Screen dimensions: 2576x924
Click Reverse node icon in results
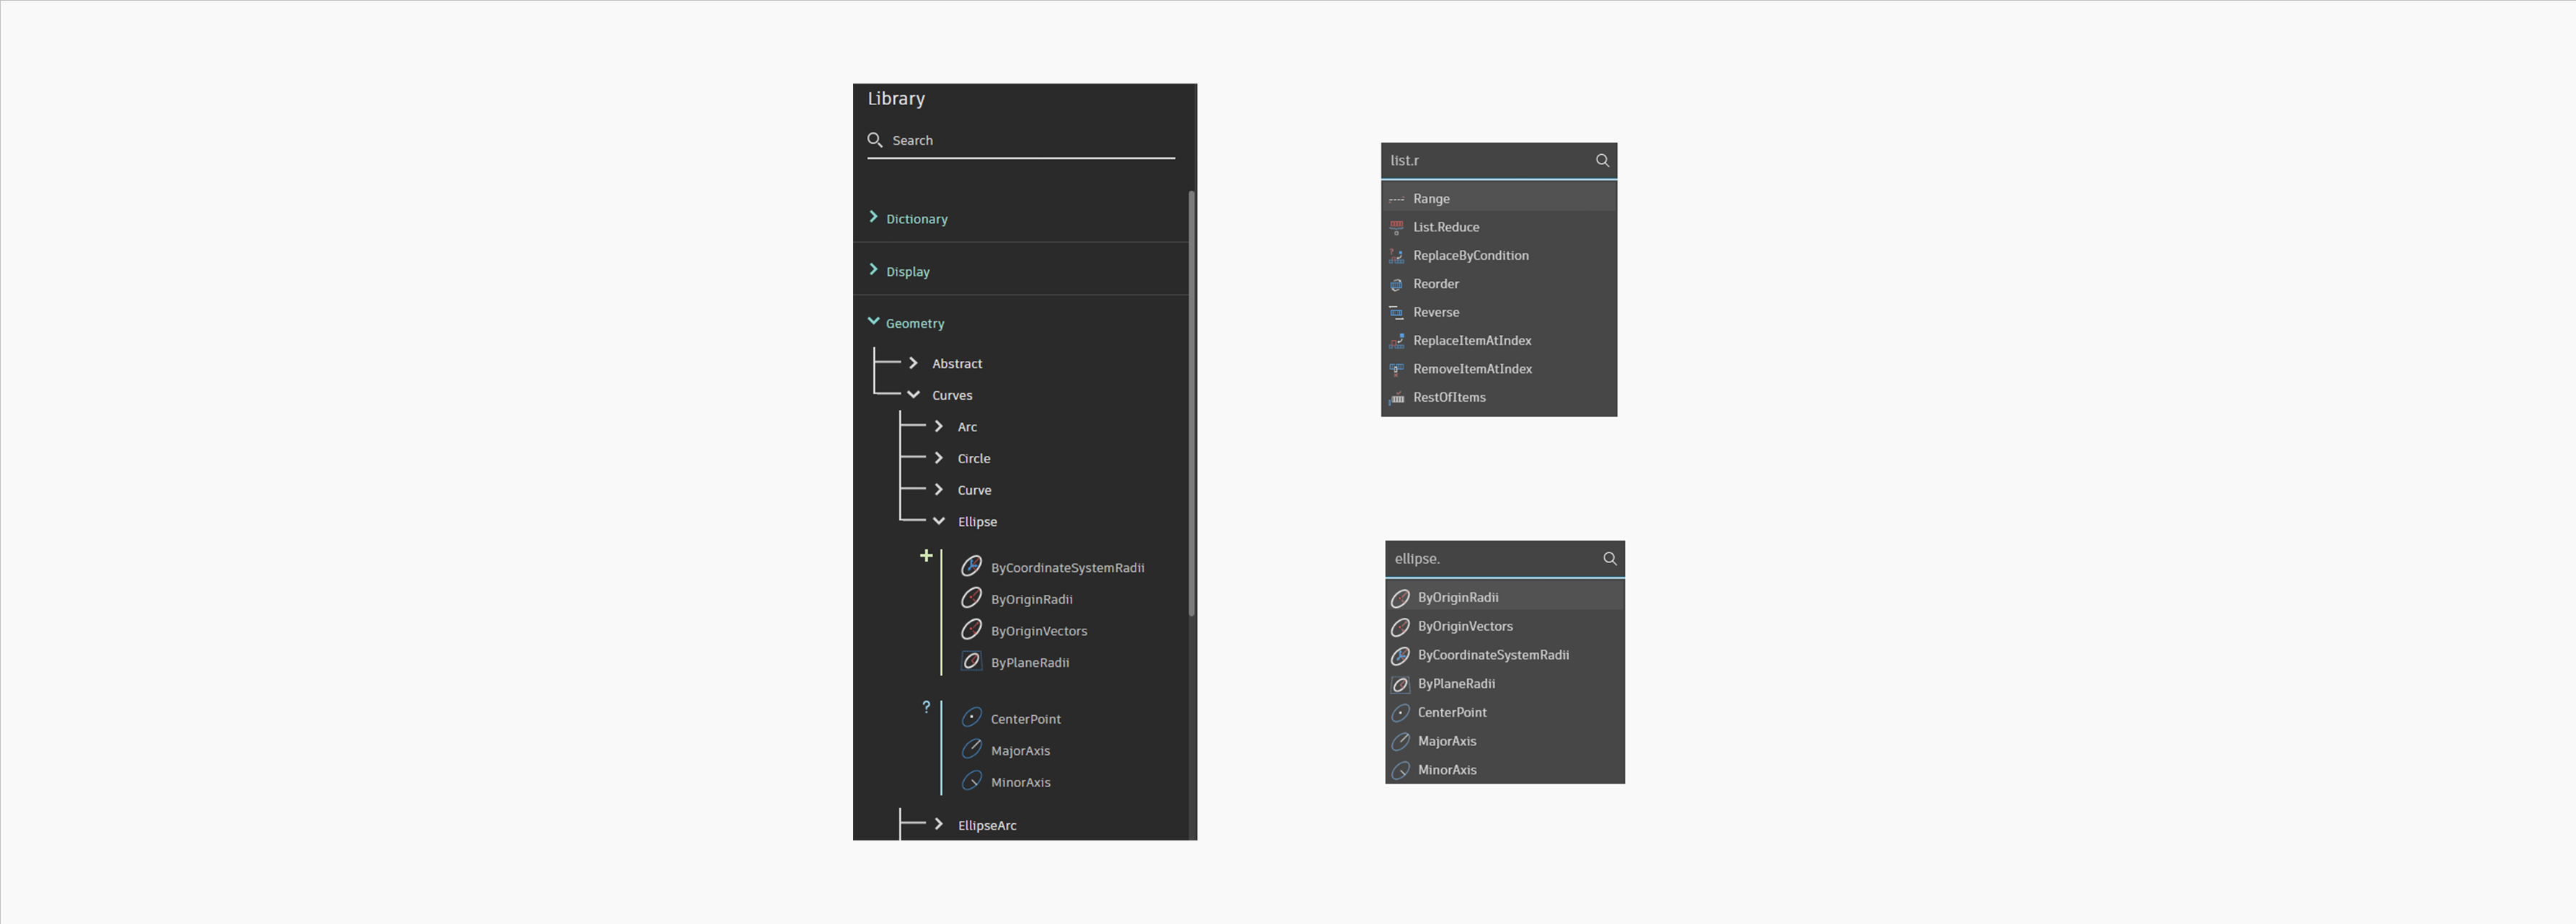pos(1397,312)
